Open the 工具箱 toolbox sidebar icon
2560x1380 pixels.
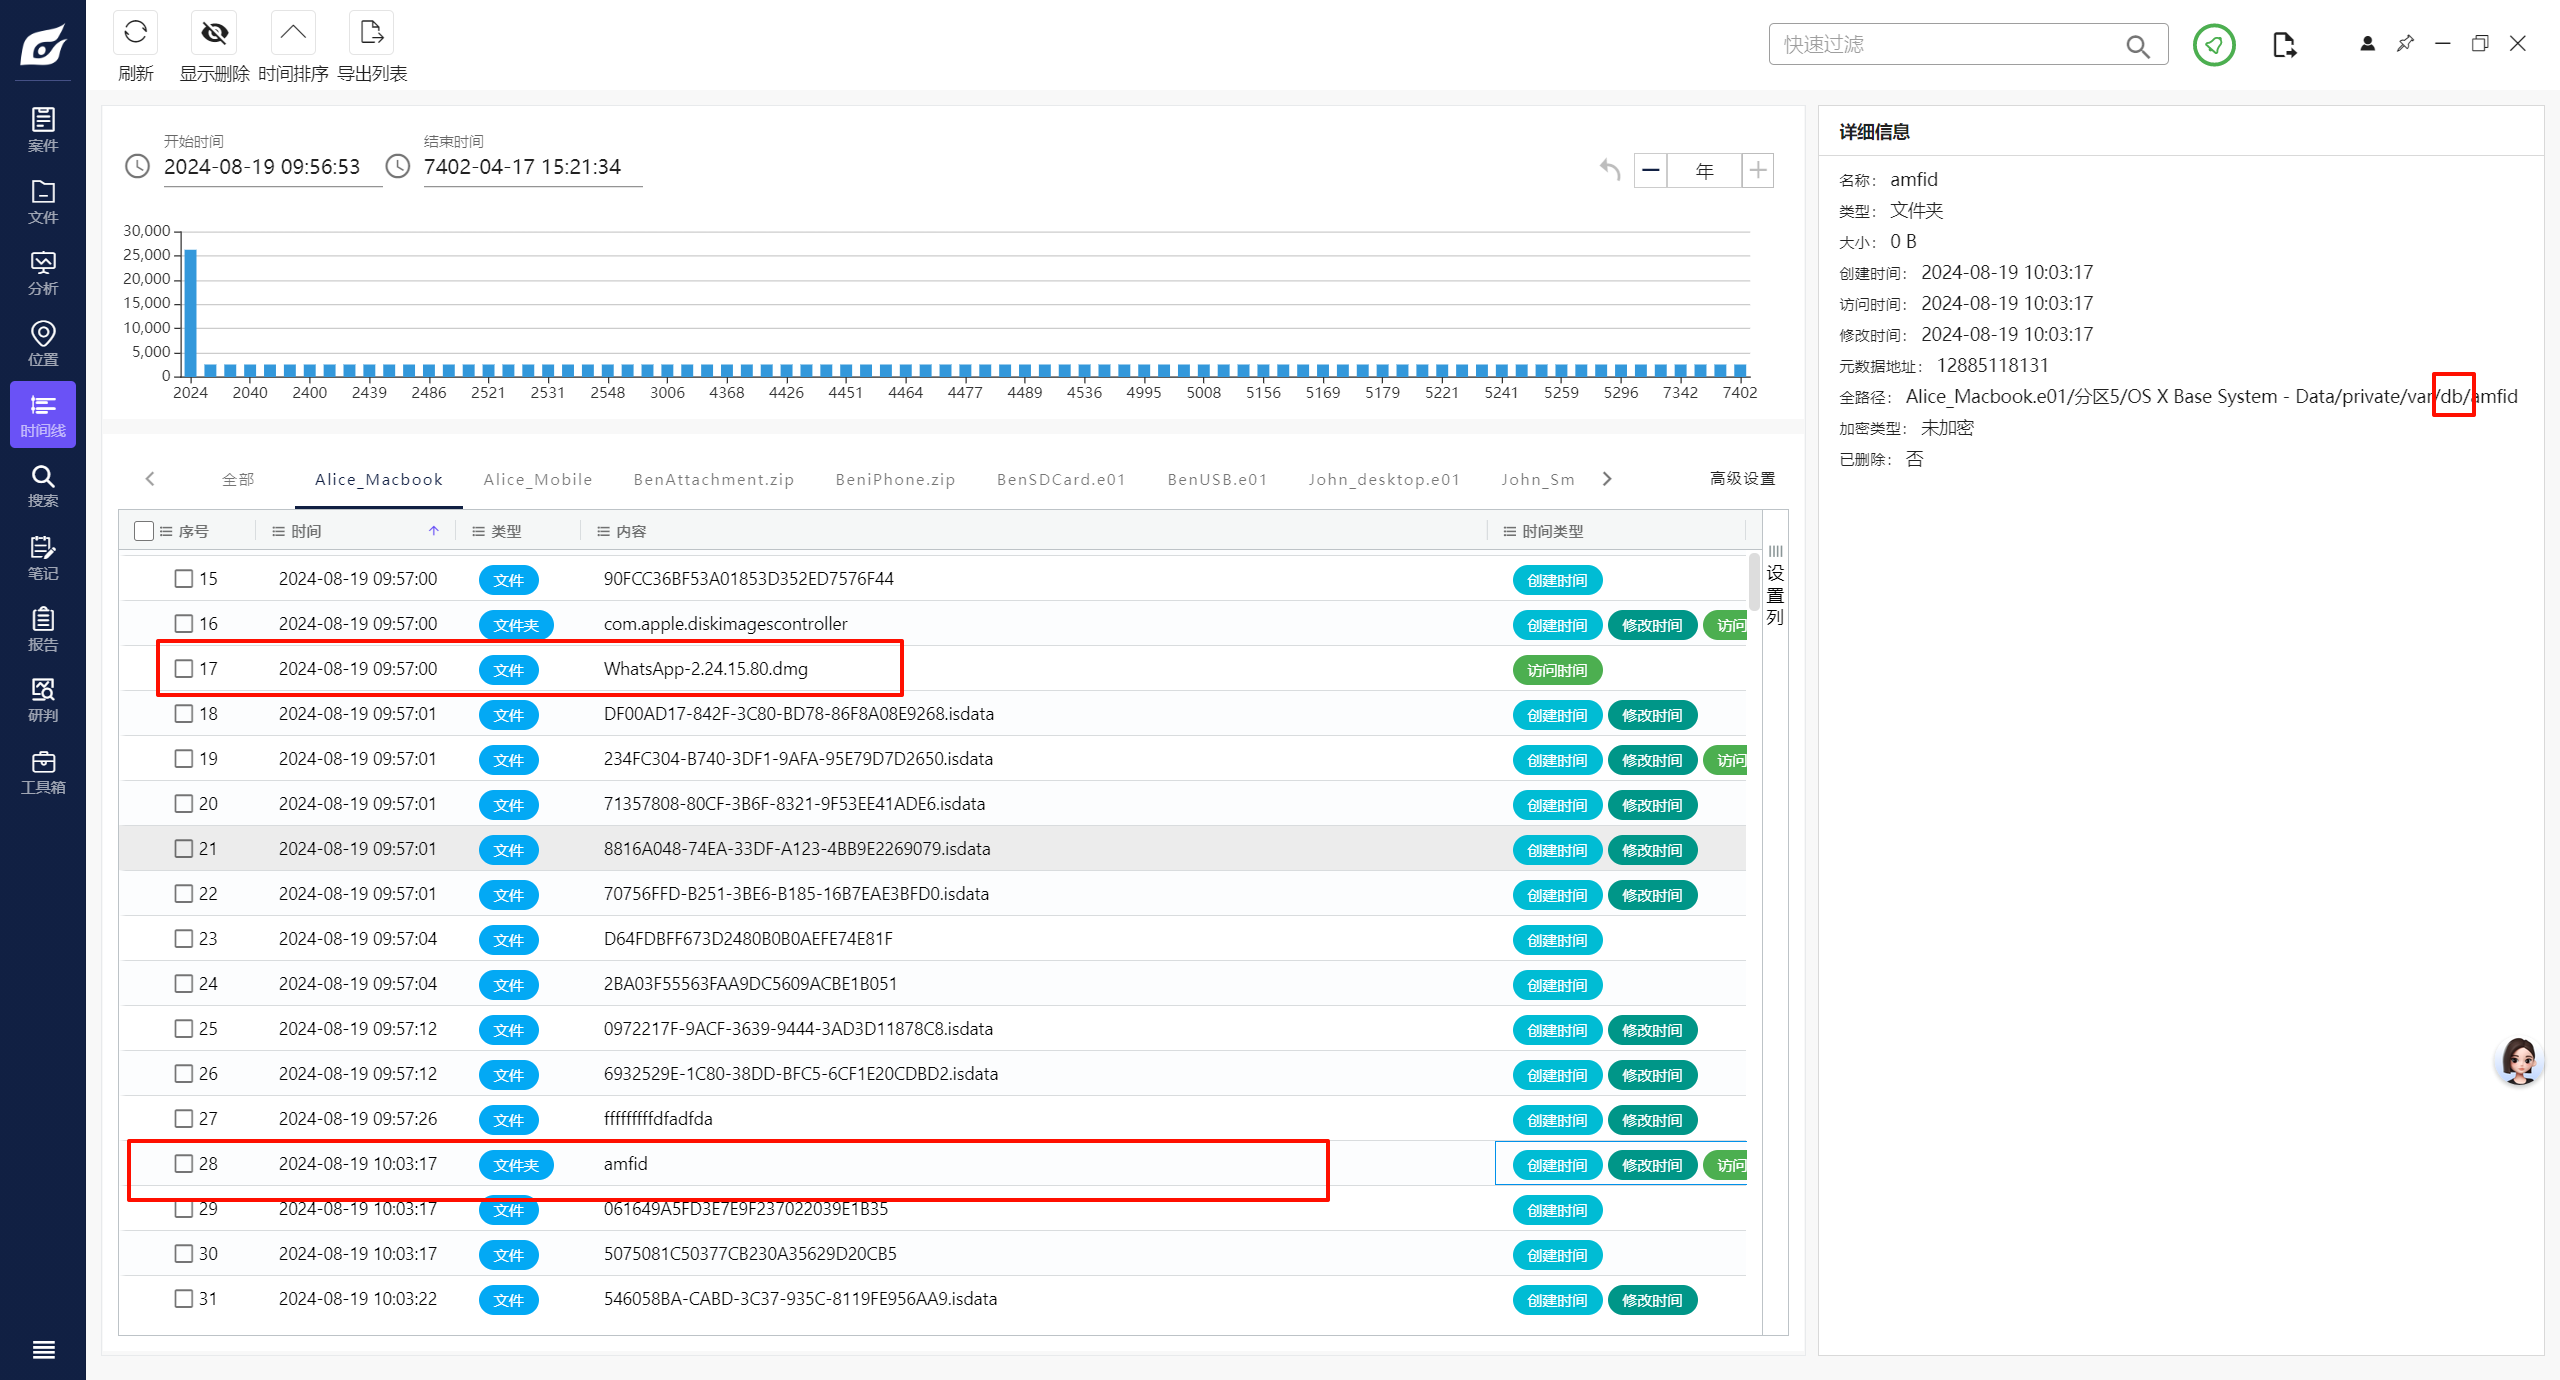pos(43,771)
